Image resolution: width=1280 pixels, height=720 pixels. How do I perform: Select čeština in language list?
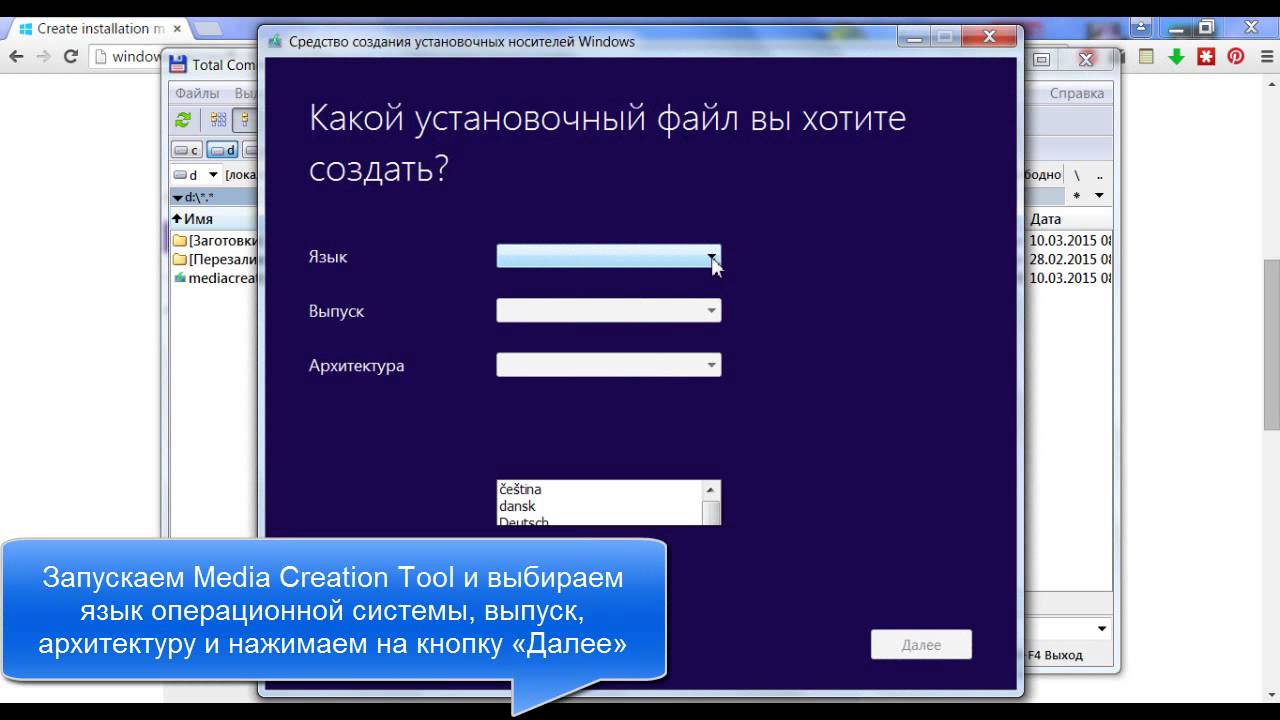click(x=599, y=489)
